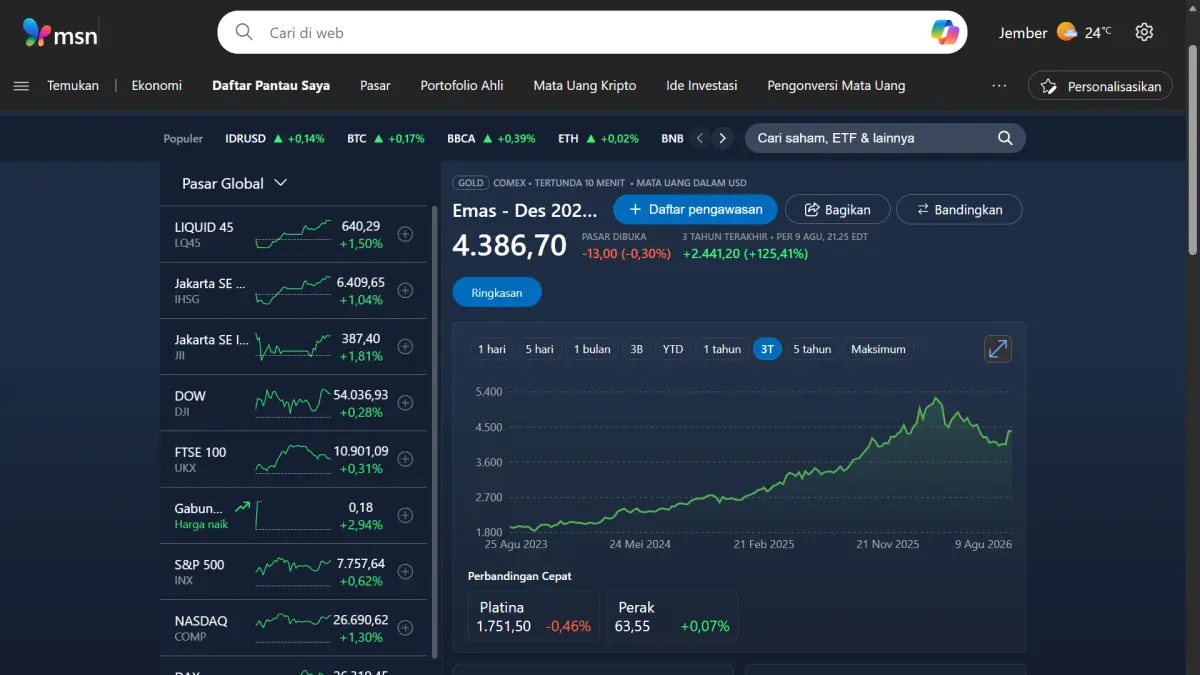The image size is (1200, 675).
Task: Show more navigation options (three dots)
Action: [x=999, y=86]
